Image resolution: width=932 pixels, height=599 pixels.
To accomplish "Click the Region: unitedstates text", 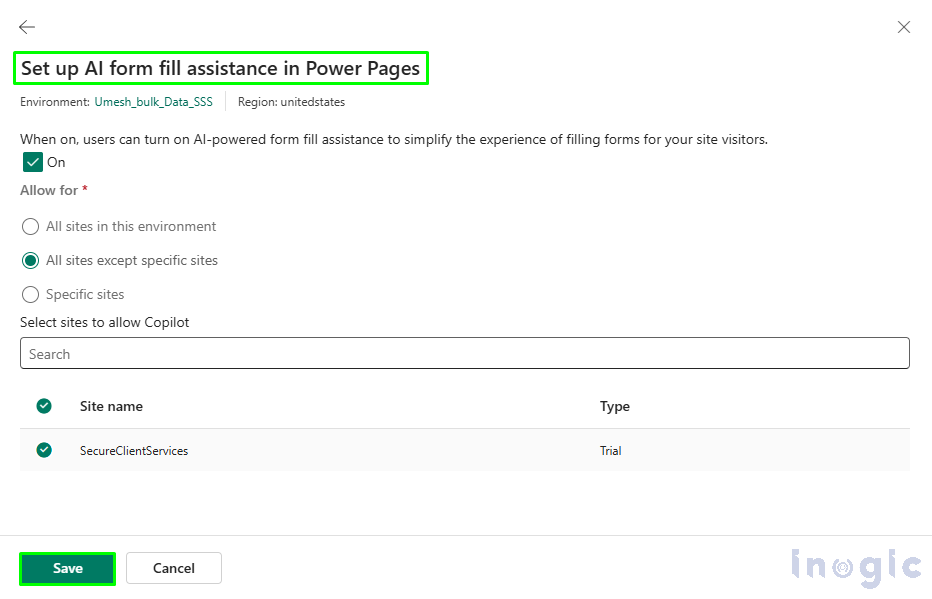I will point(291,102).
